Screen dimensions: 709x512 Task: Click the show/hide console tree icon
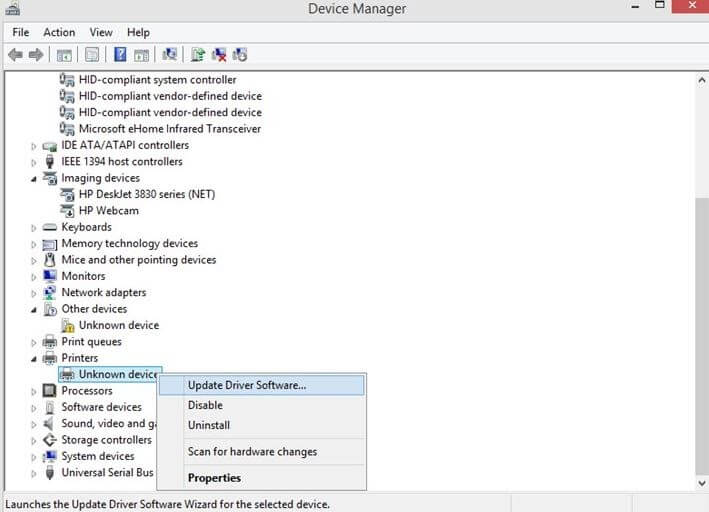point(64,56)
